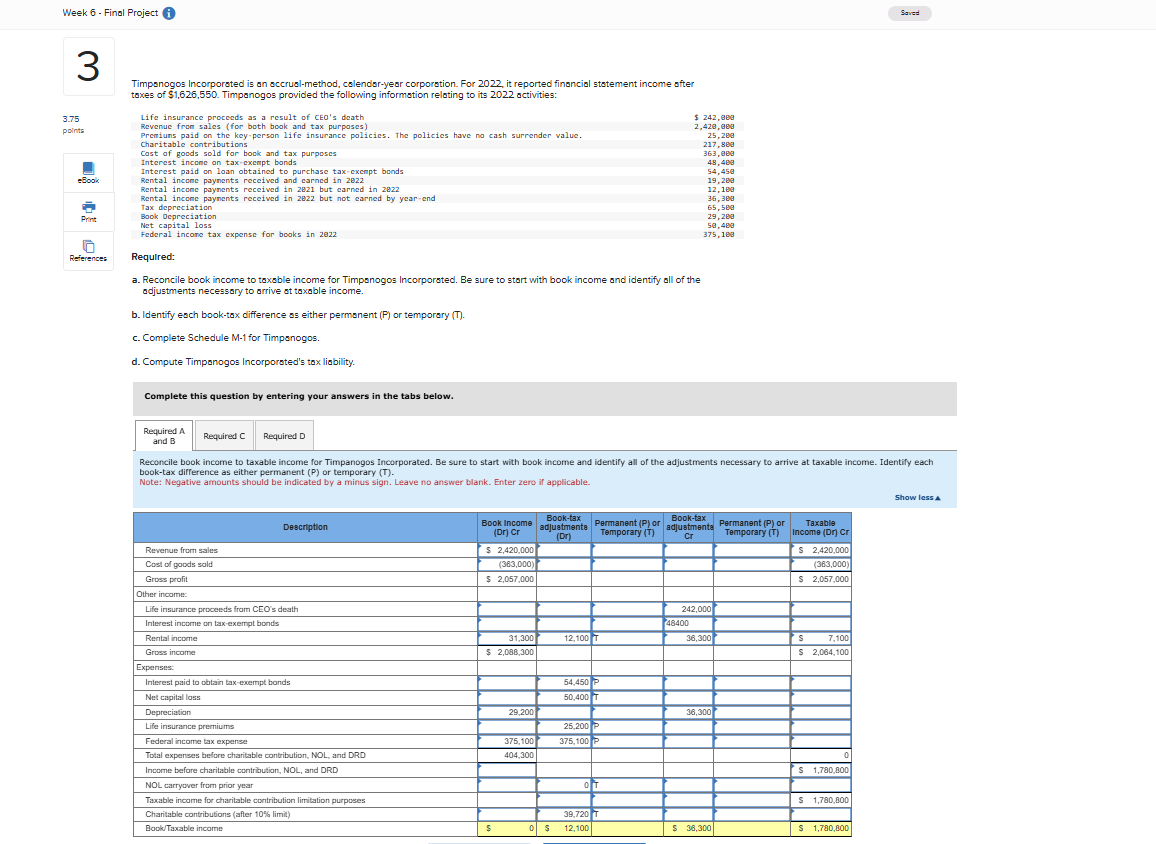Edit Net capital loss adjustment 50,400
This screenshot has width=1156, height=844.
(x=564, y=697)
